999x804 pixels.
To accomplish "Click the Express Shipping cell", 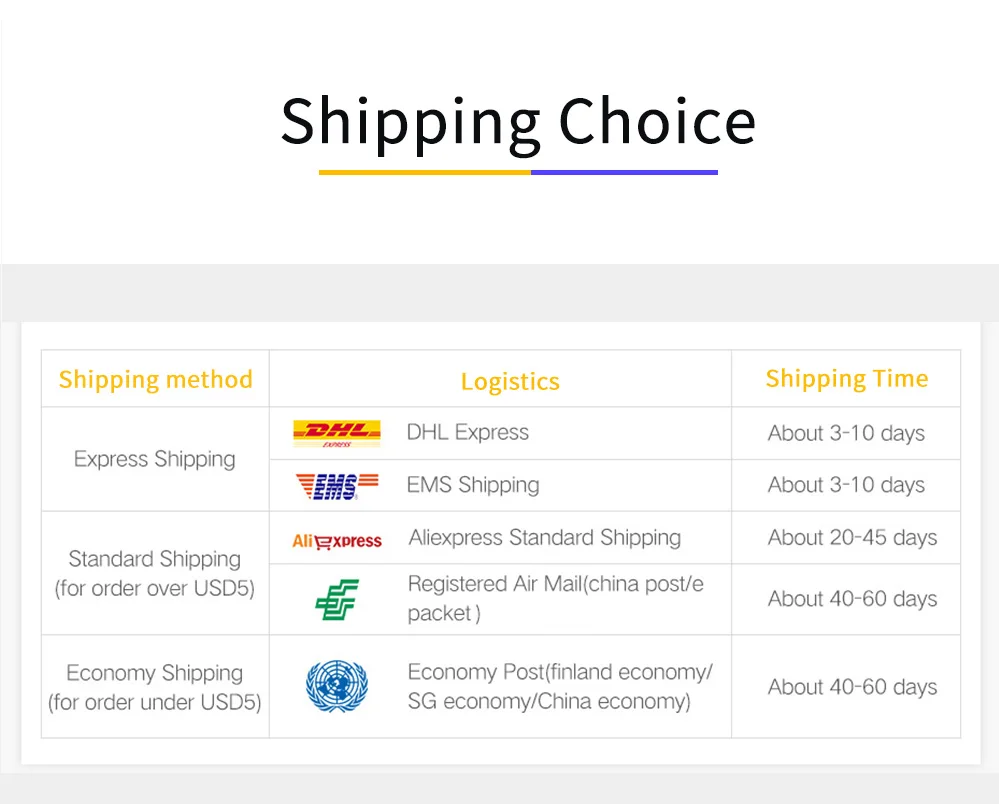I will (x=155, y=460).
